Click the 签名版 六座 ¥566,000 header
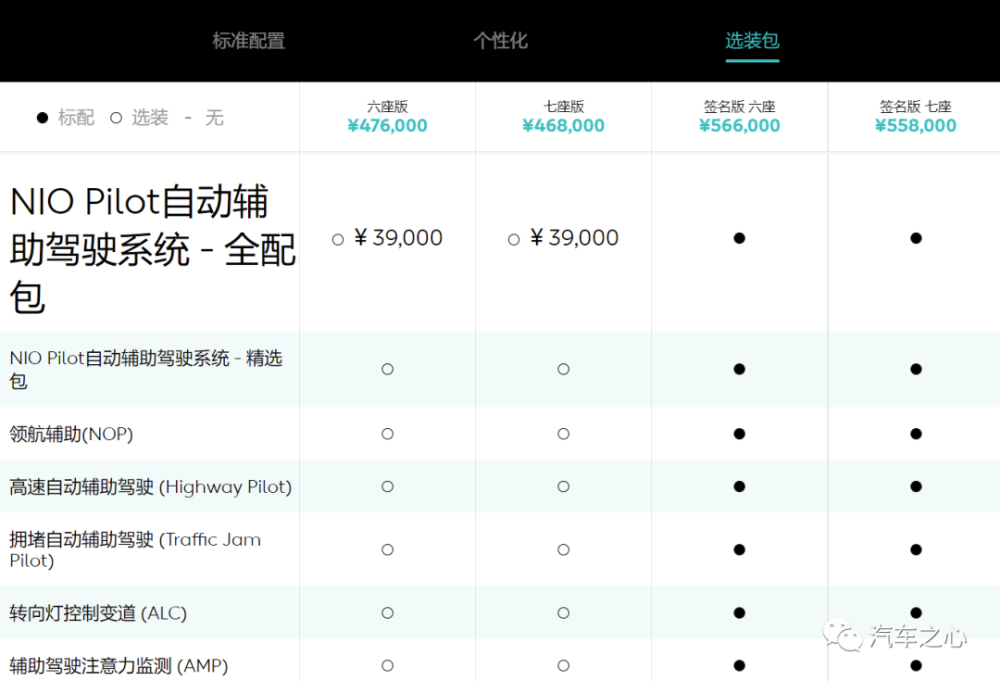The width and height of the screenshot is (1000, 681). pyautogui.click(x=739, y=117)
